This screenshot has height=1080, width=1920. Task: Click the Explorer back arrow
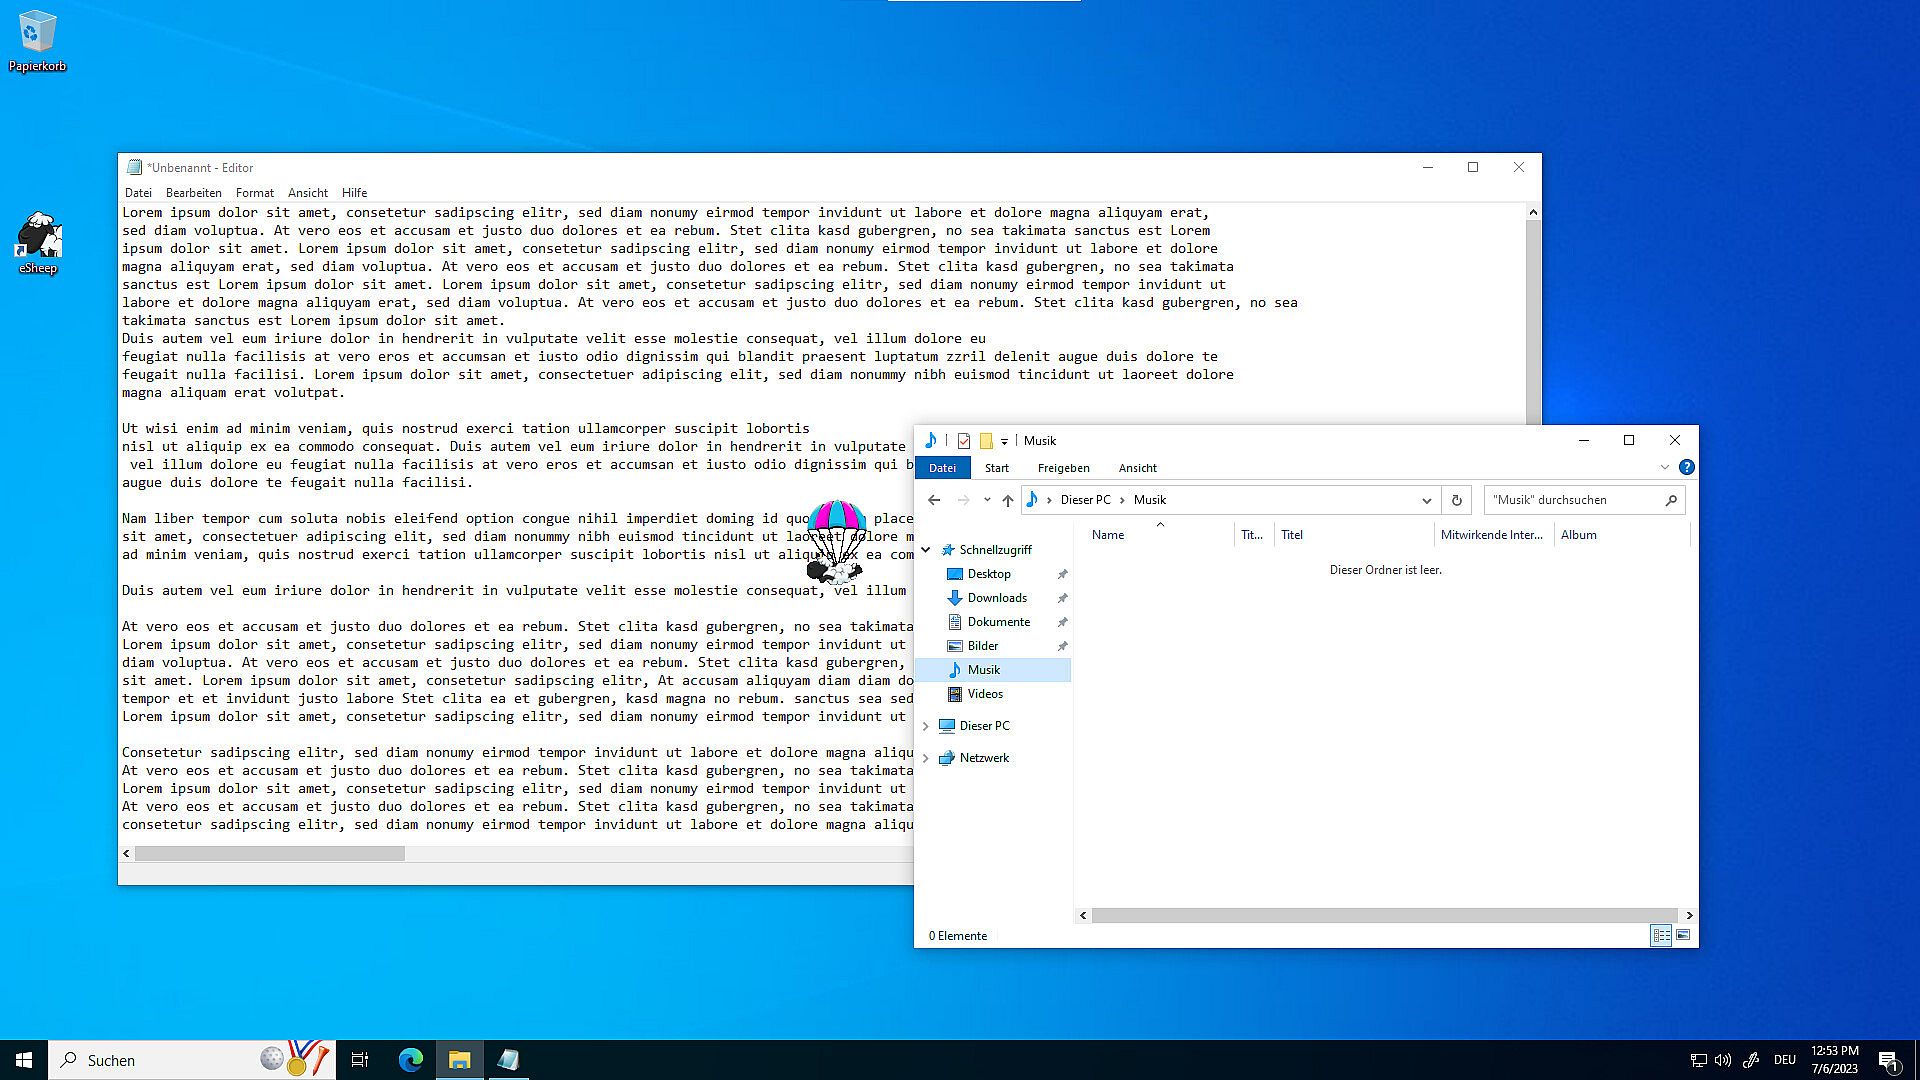pos(934,500)
